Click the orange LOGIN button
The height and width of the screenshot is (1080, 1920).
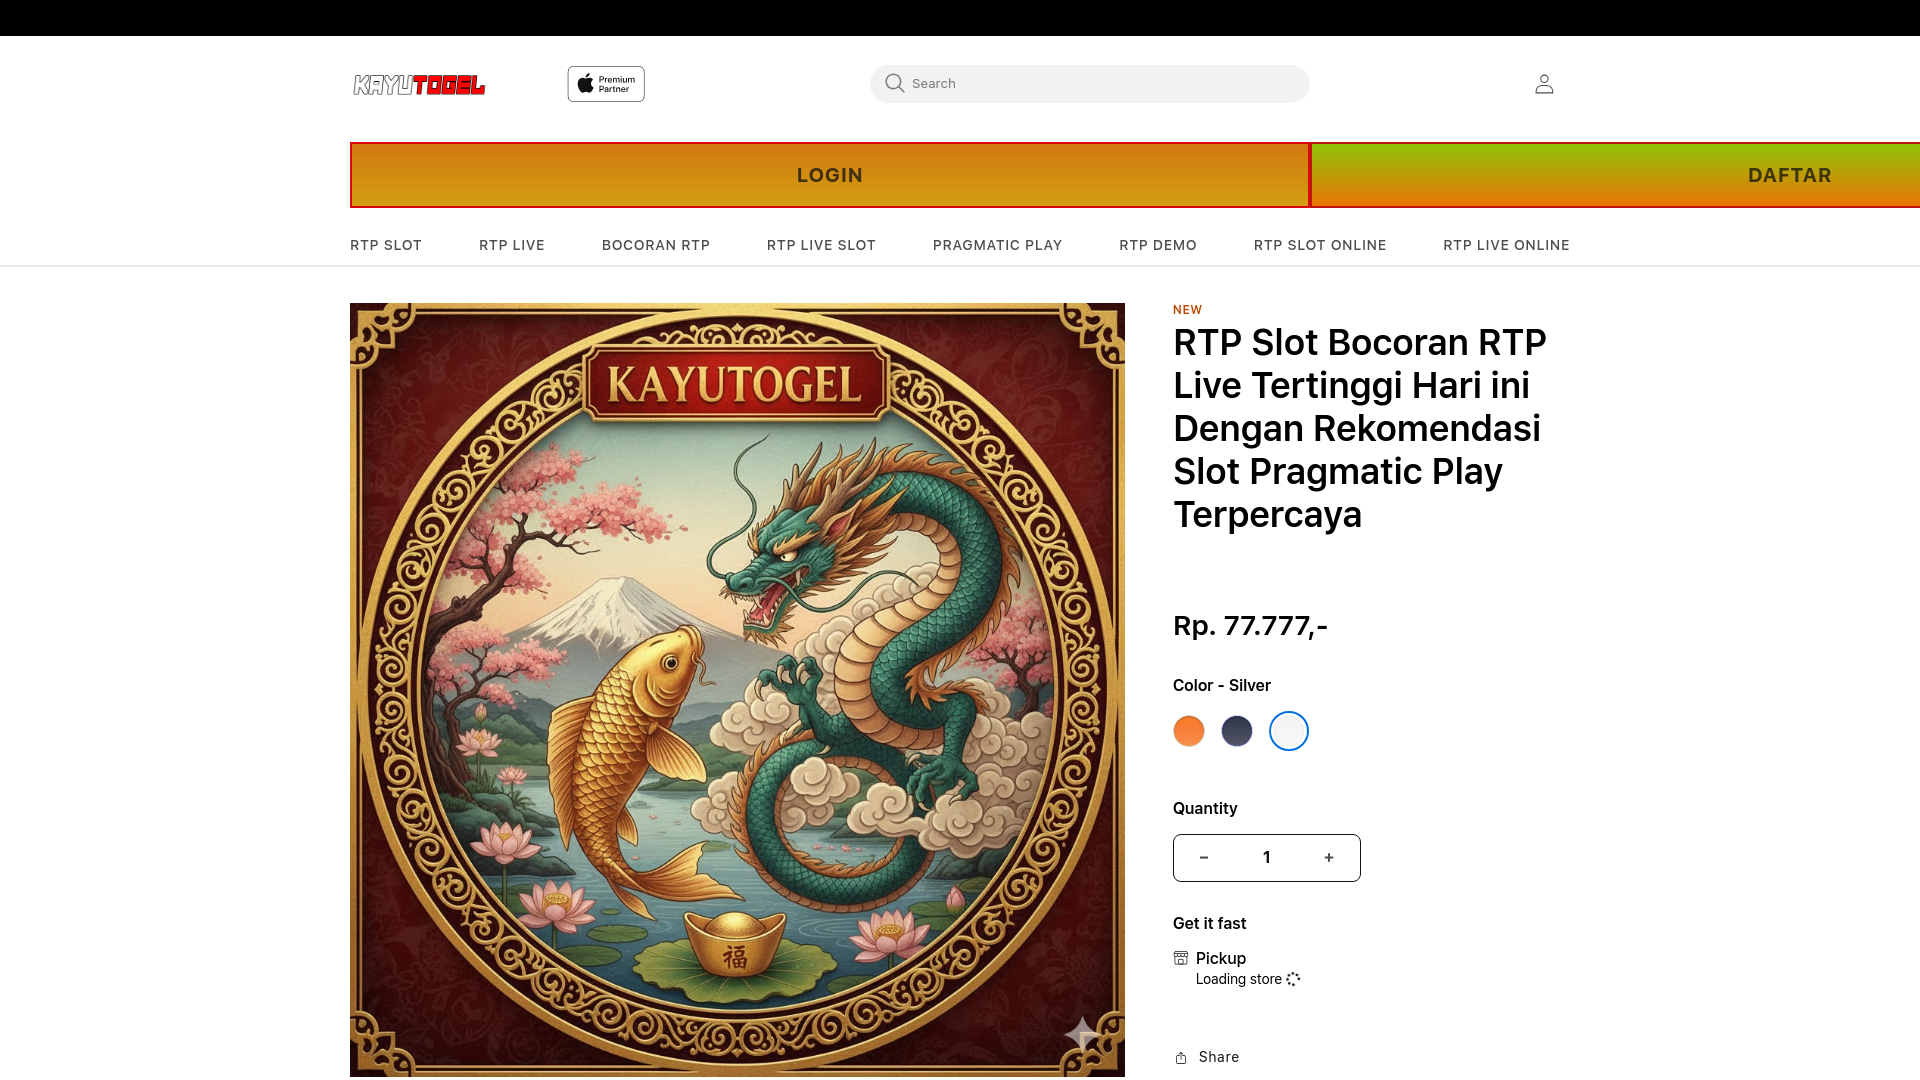coord(829,175)
